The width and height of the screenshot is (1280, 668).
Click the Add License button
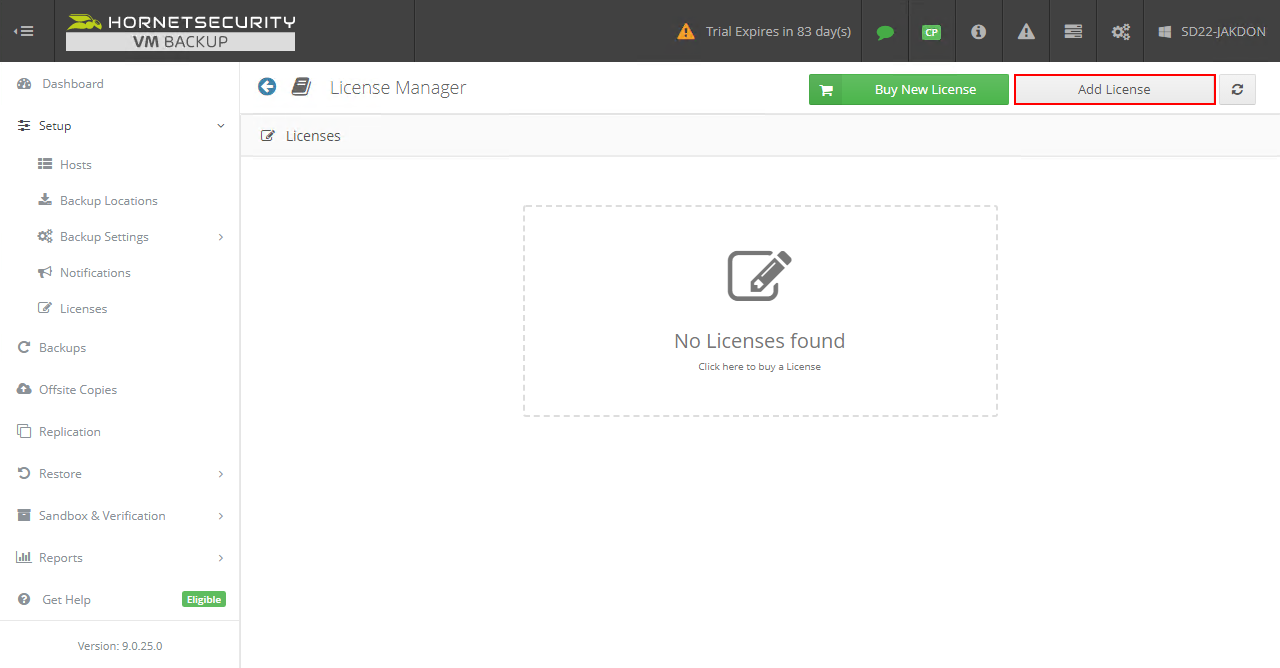[1114, 89]
